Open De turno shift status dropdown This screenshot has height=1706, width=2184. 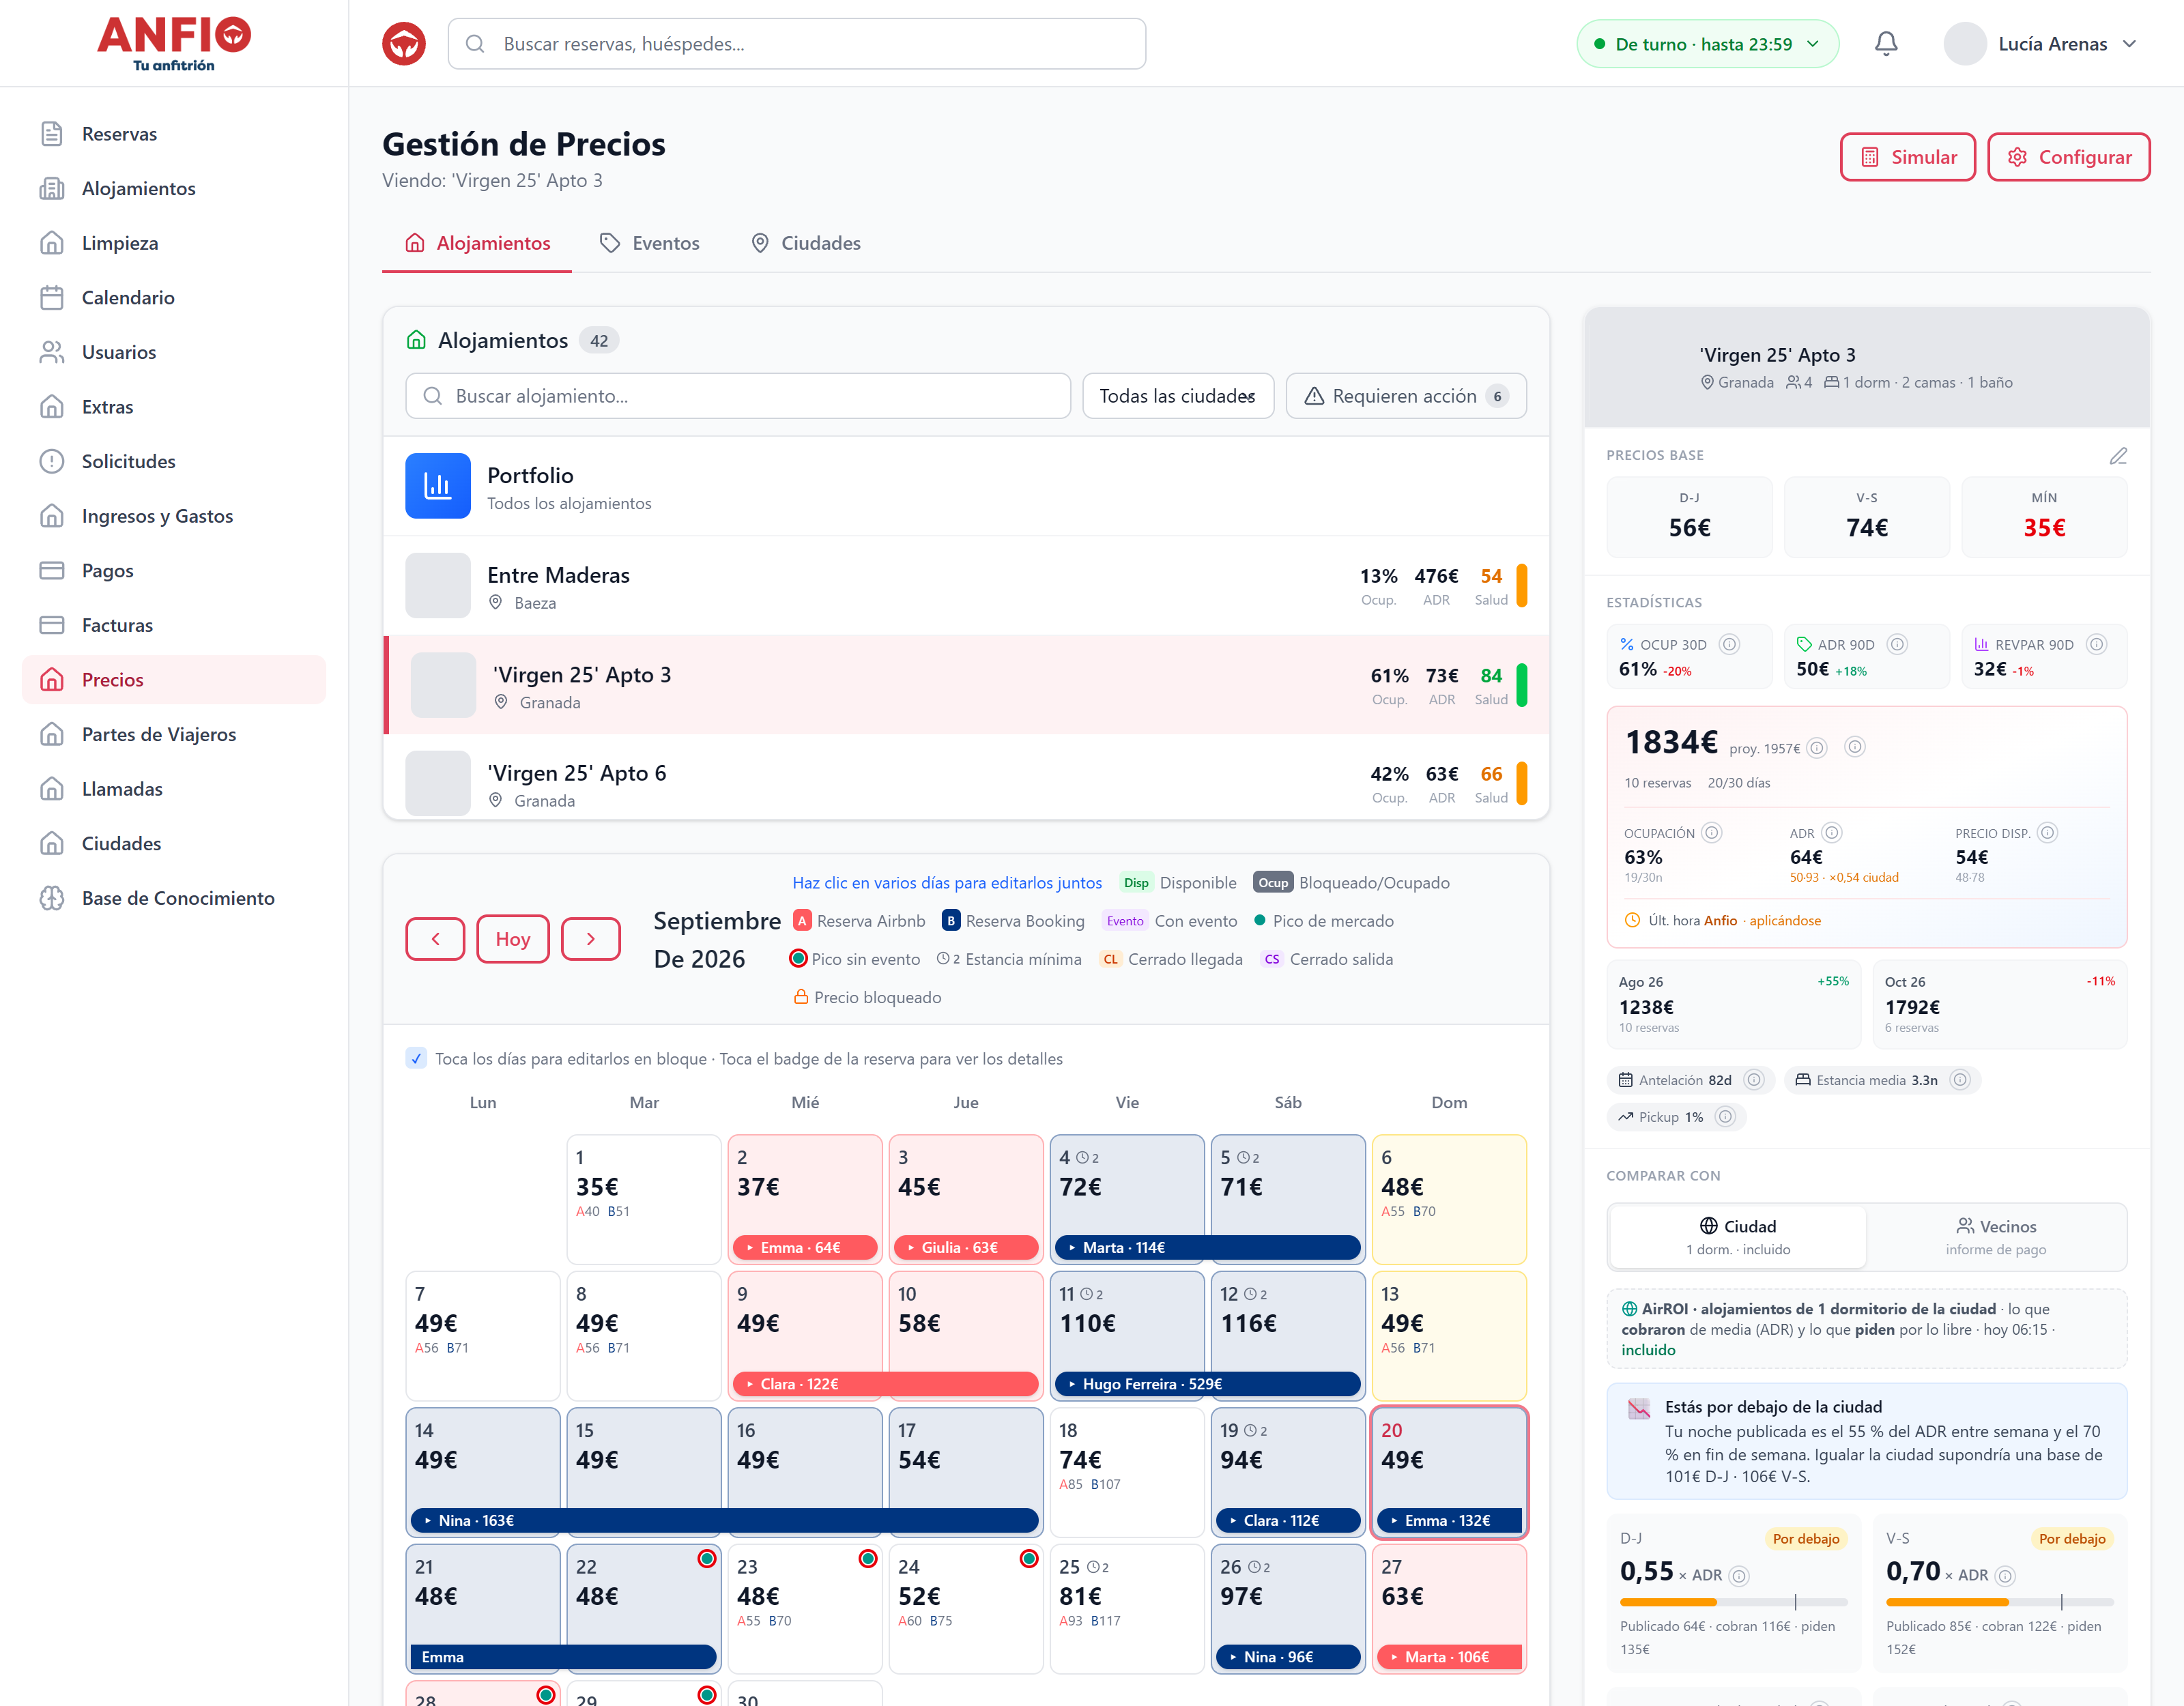tap(1707, 44)
